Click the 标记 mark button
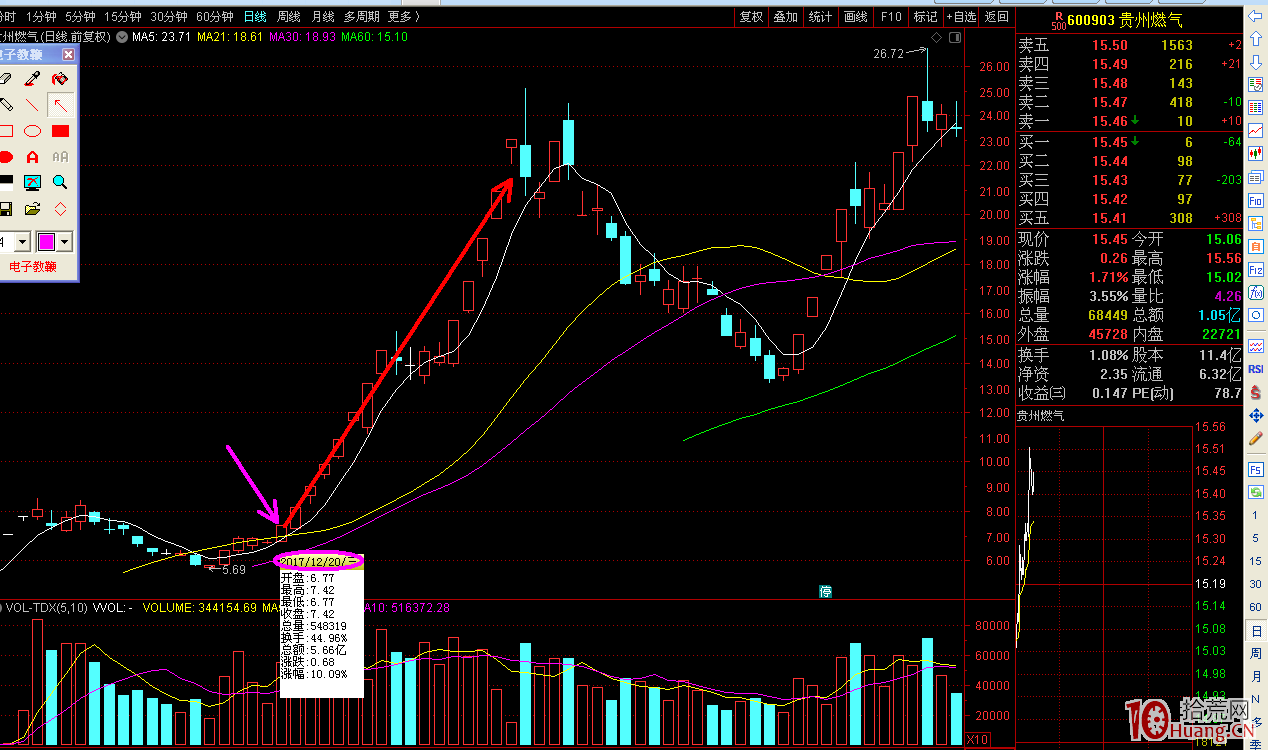1268x750 pixels. coord(925,17)
